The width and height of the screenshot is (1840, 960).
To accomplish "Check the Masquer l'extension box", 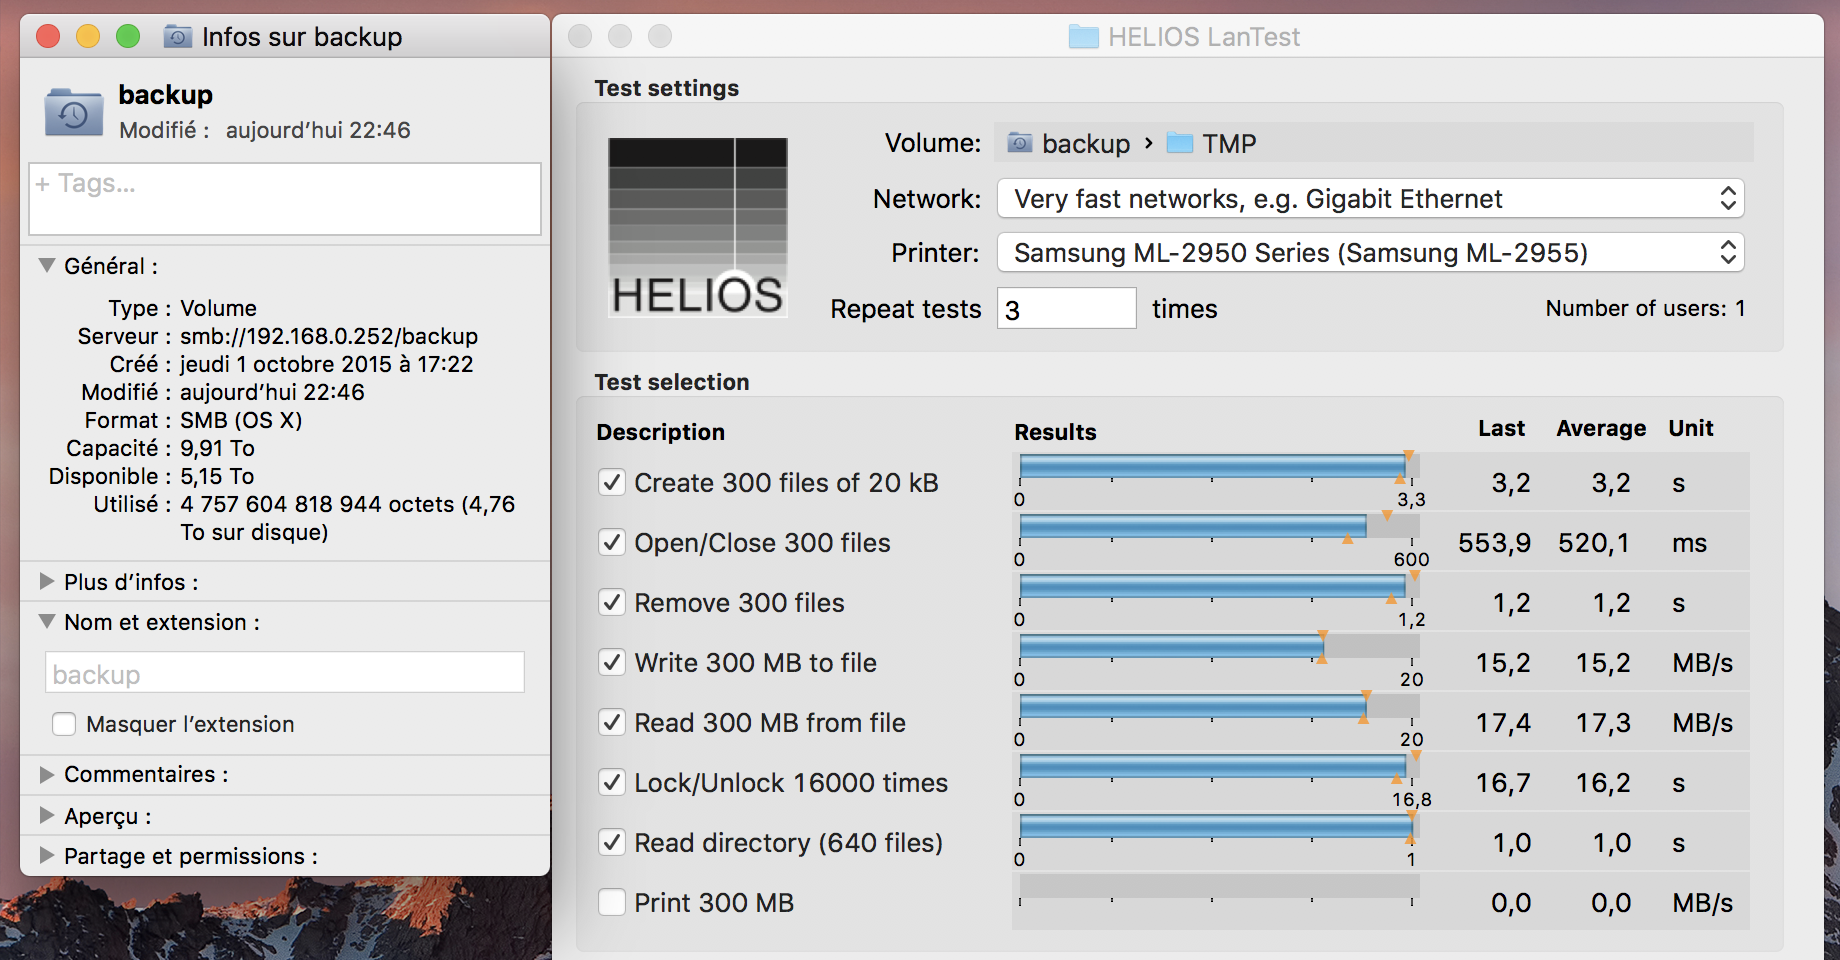I will coord(64,724).
